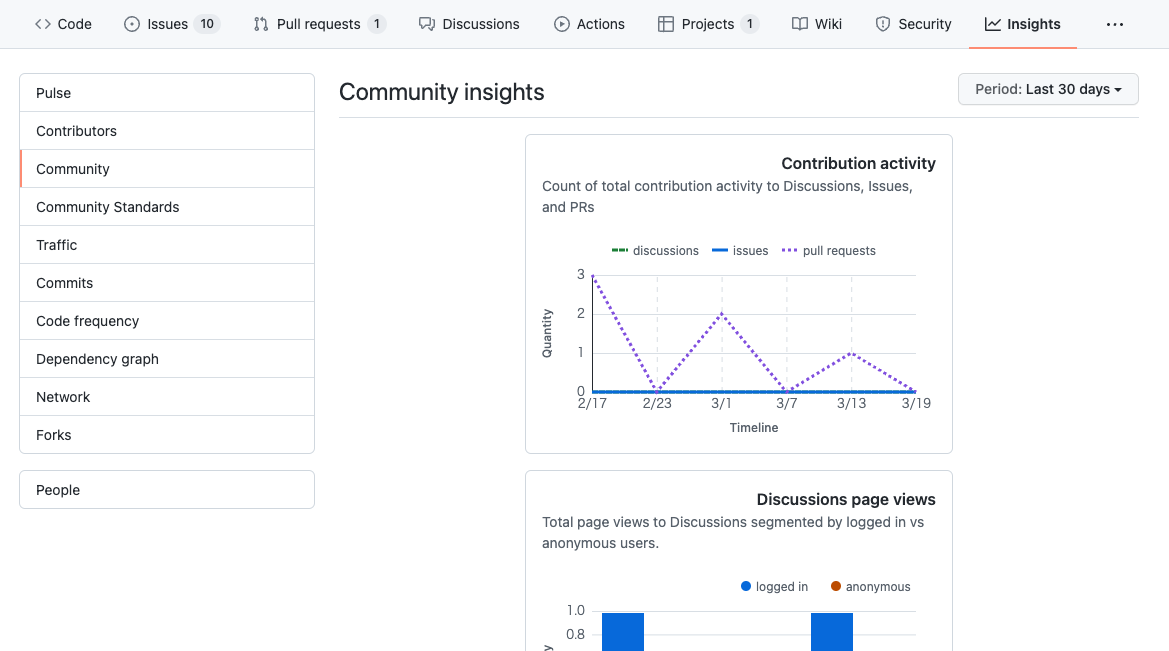
Task: Go to the Security tab
Action: tap(913, 24)
